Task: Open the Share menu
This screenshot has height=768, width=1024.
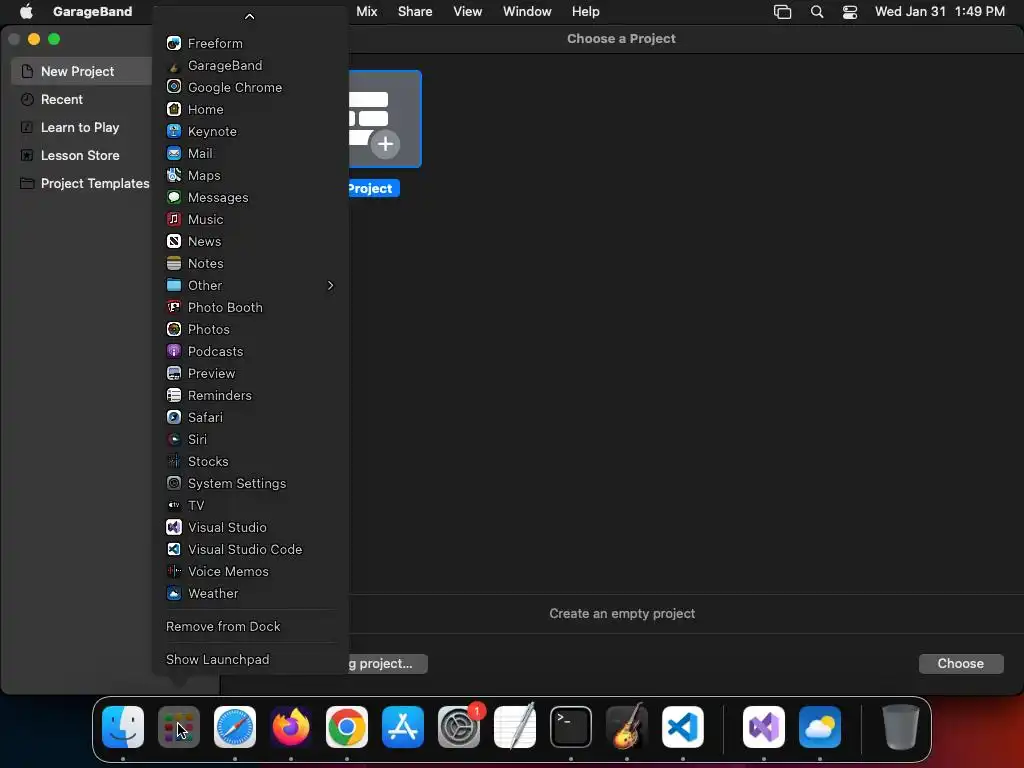Action: (415, 11)
